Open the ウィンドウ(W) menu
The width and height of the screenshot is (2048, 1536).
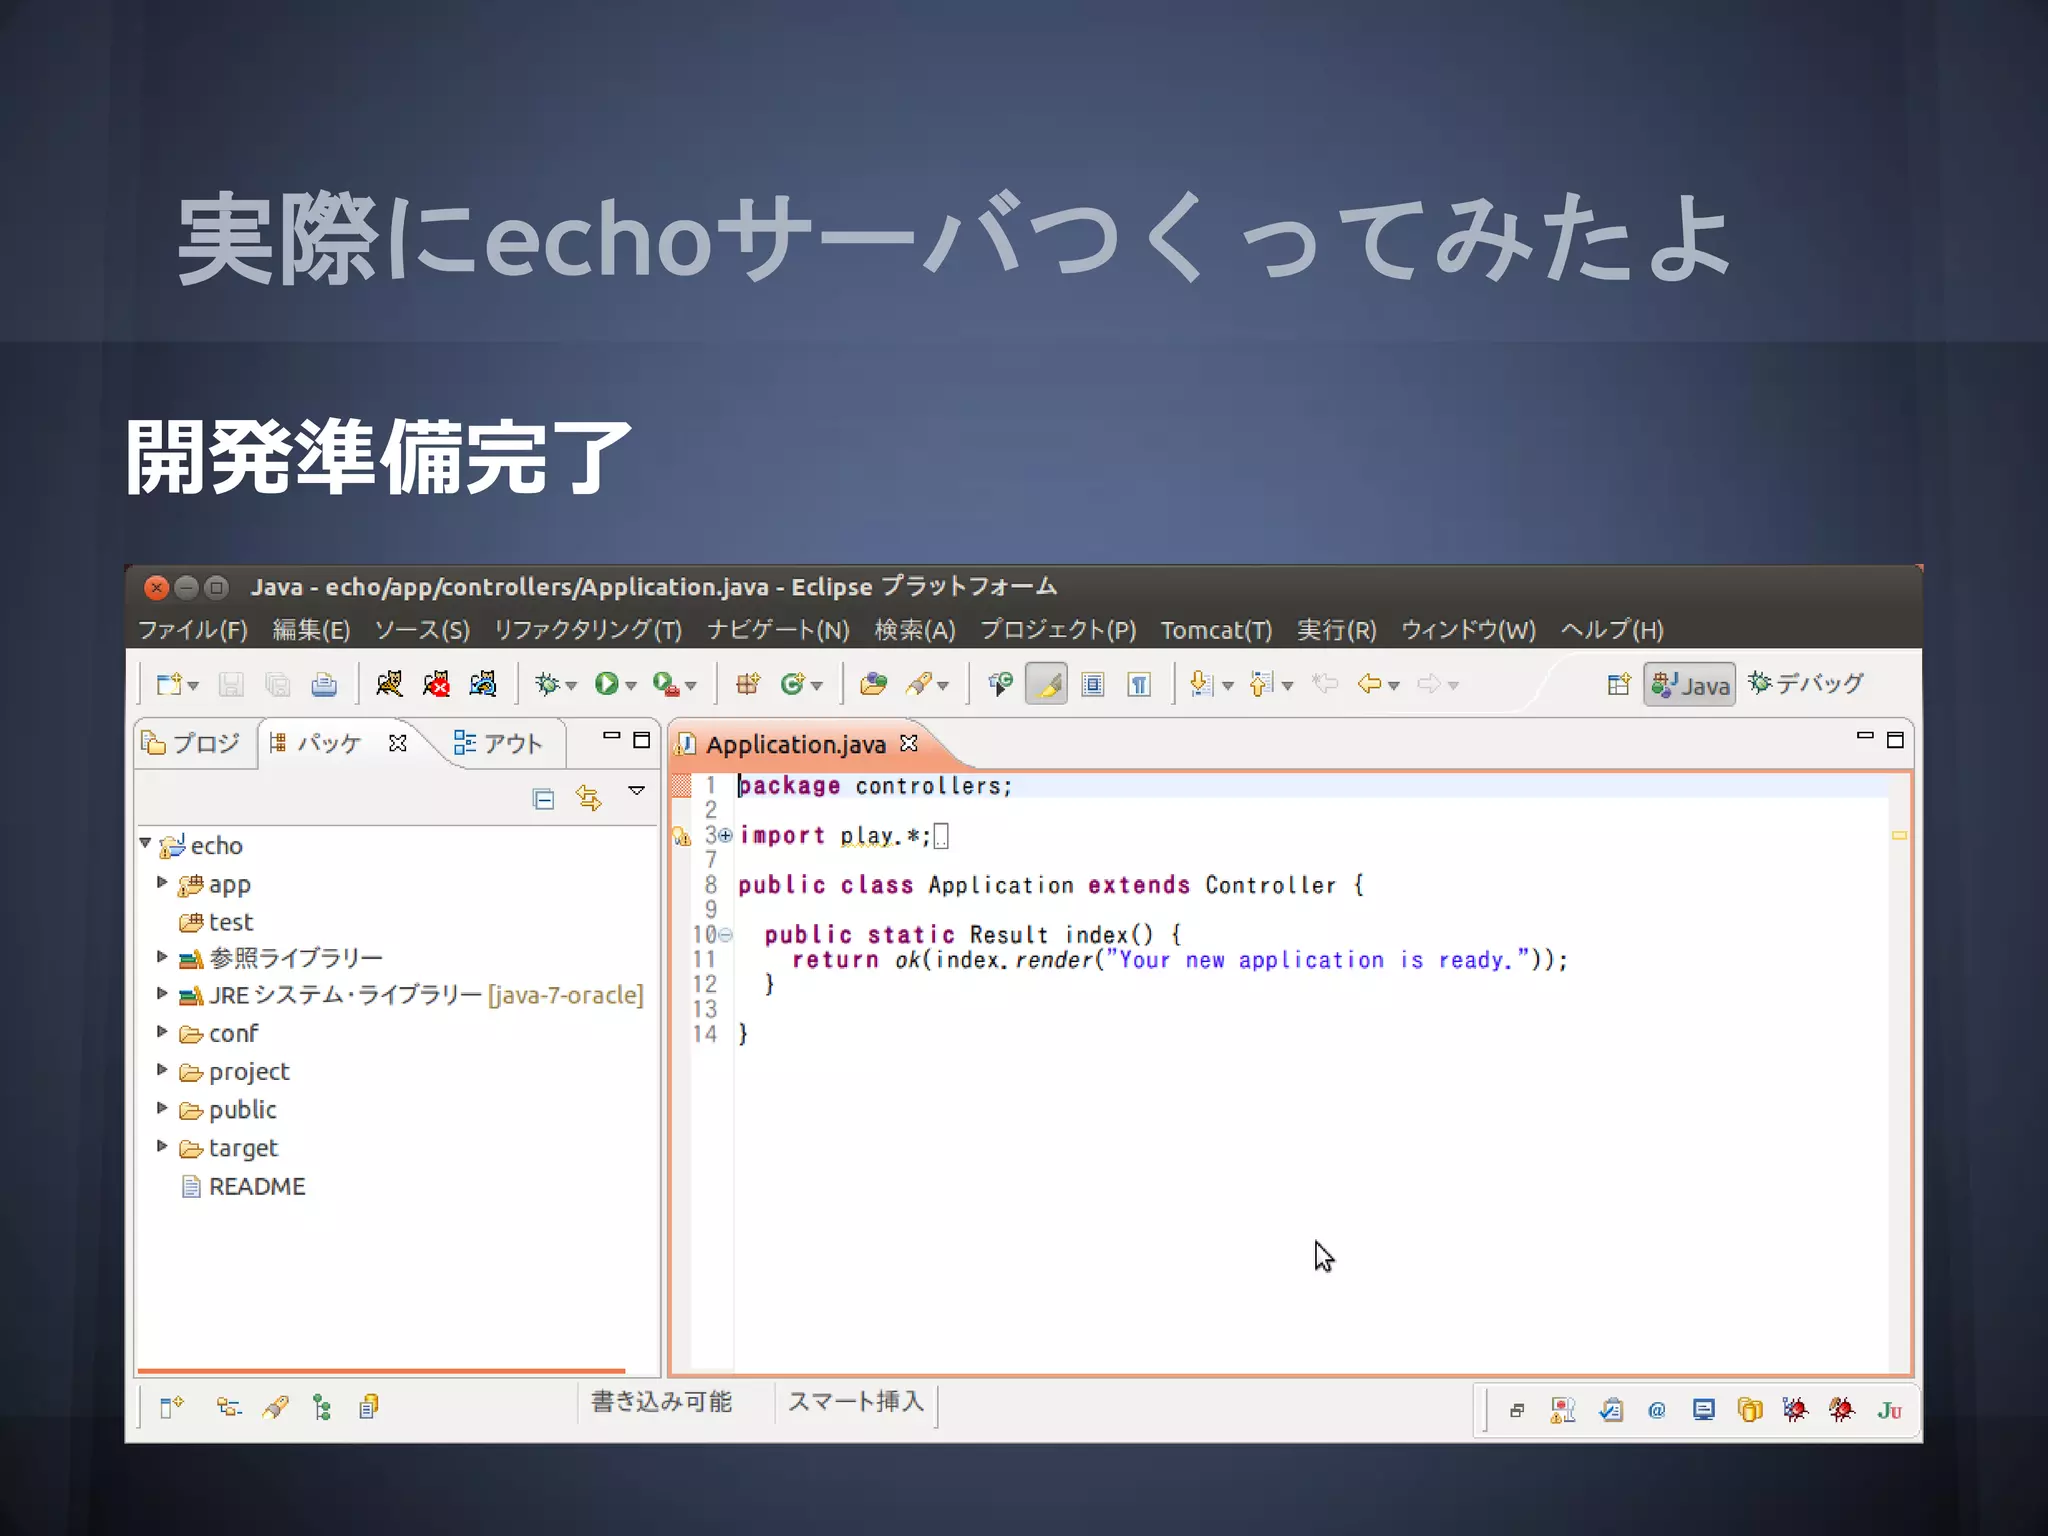(x=1468, y=630)
